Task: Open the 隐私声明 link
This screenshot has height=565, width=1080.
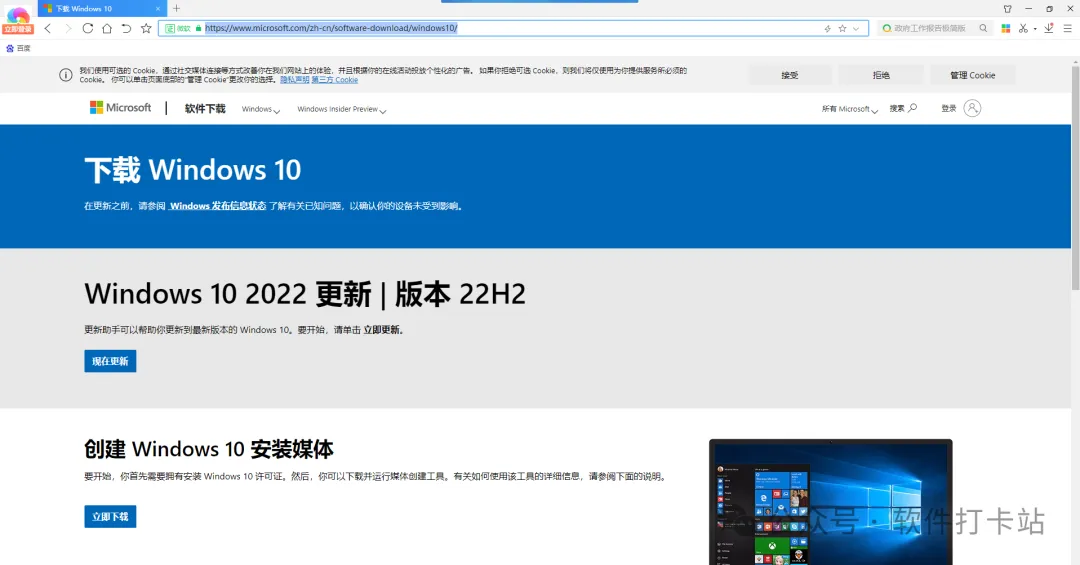Action: point(295,80)
